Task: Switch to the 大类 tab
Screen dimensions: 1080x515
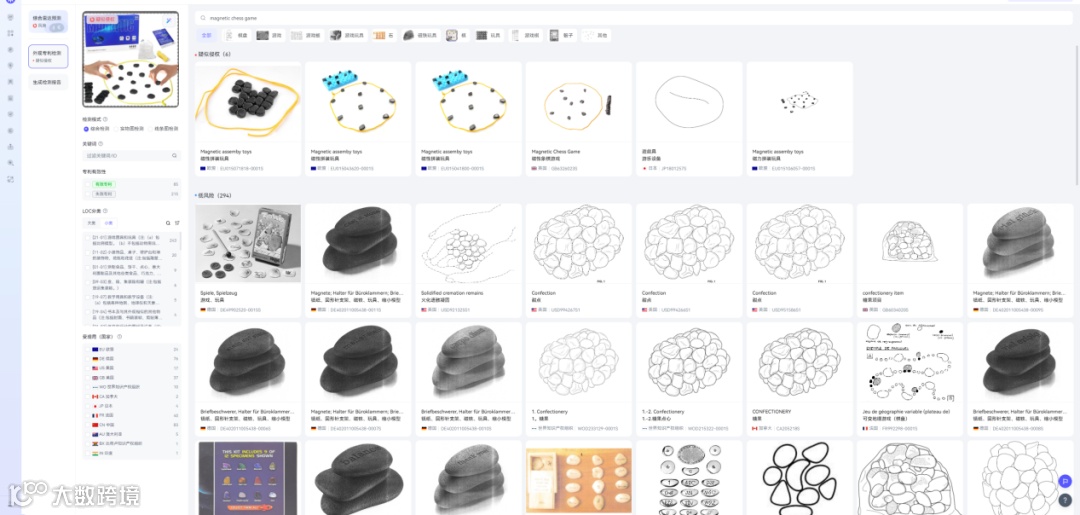Action: click(92, 223)
